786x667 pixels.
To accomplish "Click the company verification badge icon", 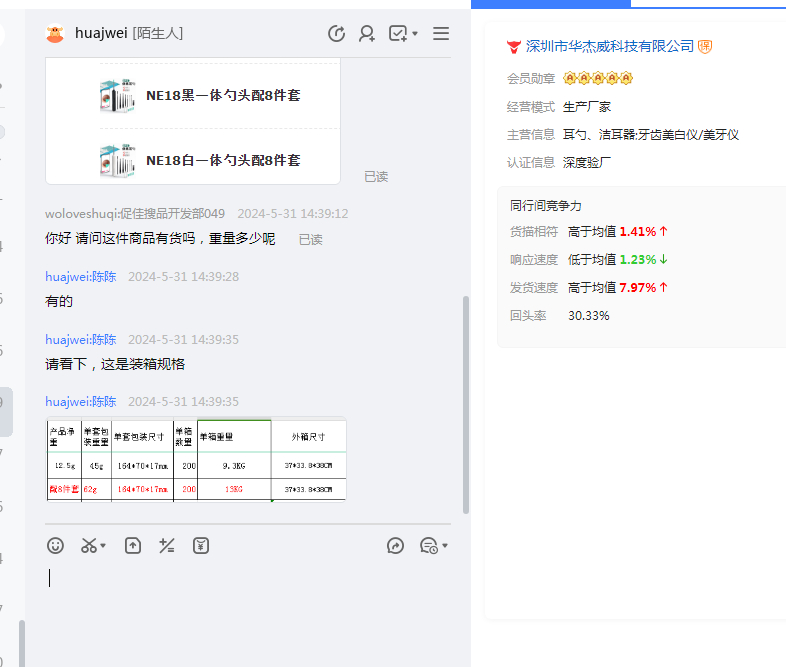I will [x=705, y=46].
